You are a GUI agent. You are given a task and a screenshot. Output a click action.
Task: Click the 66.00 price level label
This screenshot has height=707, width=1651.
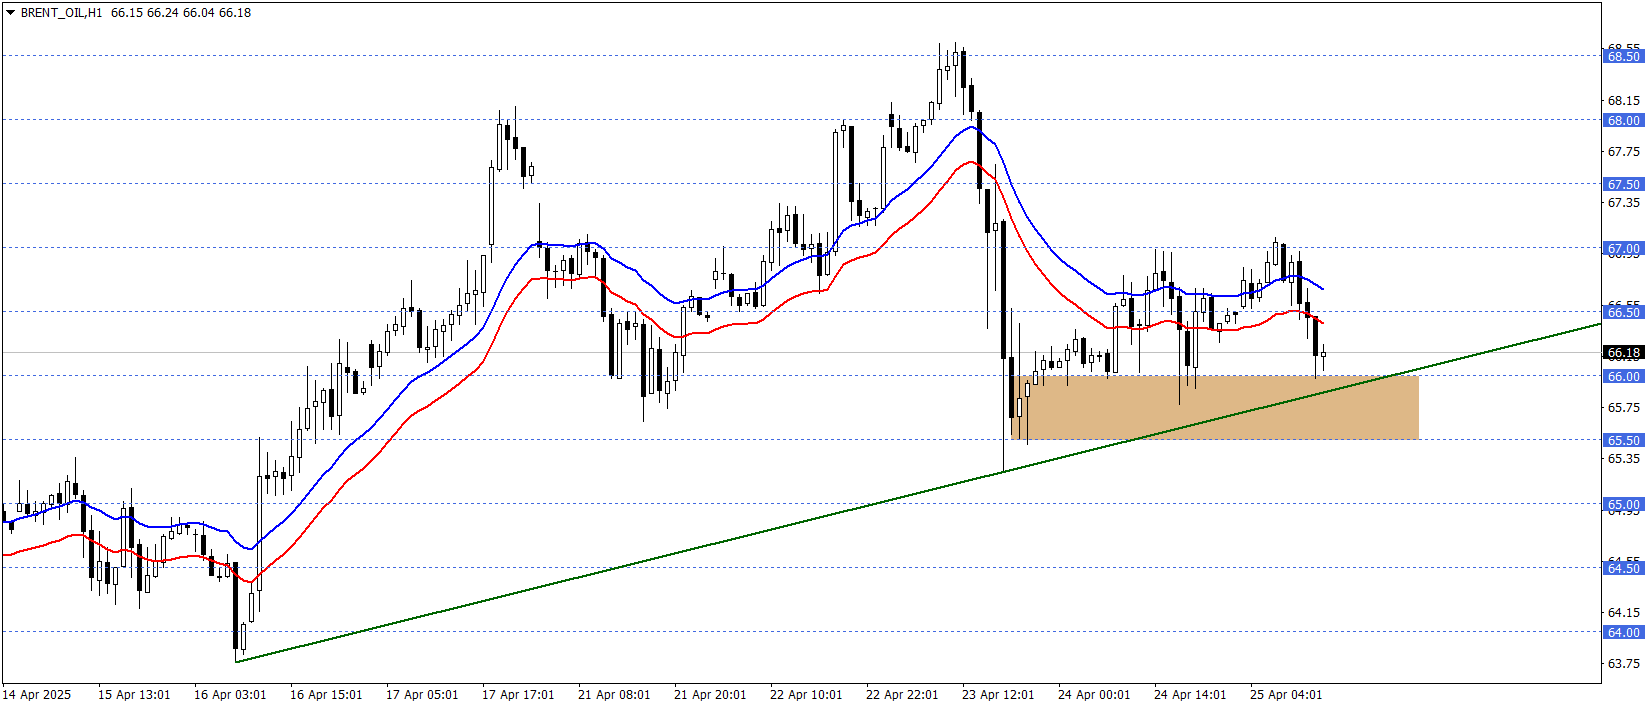pos(1623,376)
